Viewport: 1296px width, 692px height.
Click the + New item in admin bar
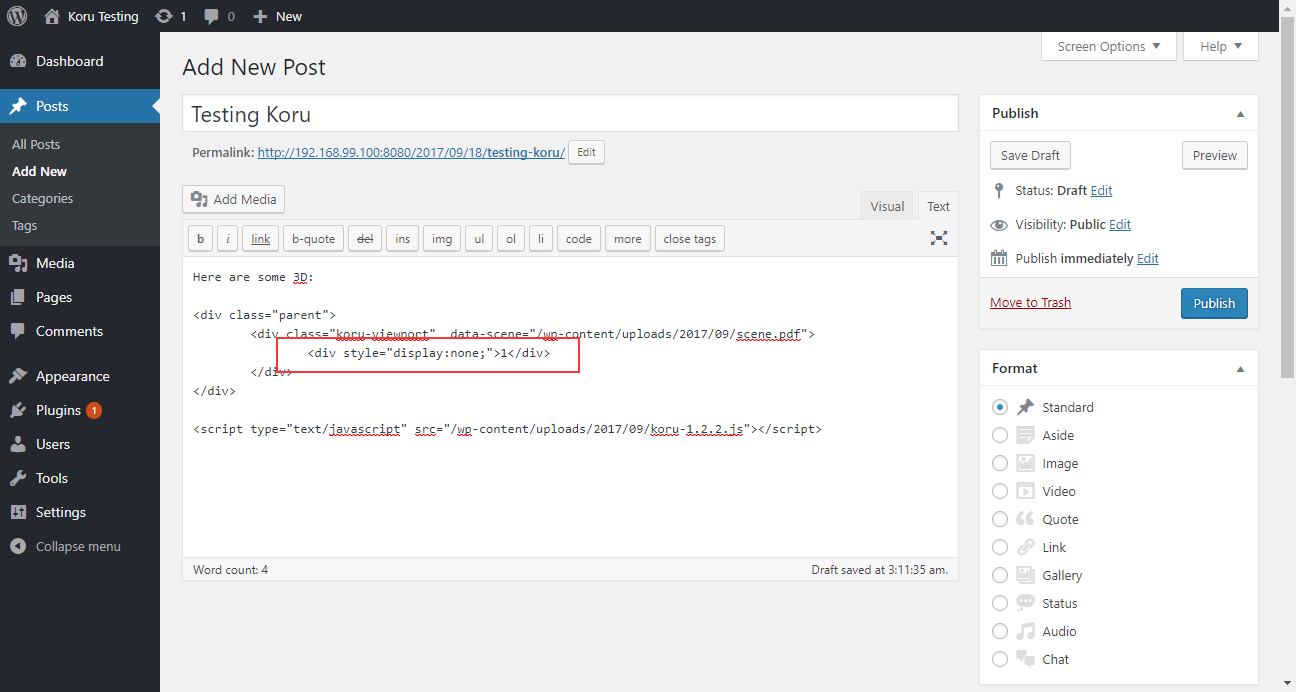(x=276, y=15)
